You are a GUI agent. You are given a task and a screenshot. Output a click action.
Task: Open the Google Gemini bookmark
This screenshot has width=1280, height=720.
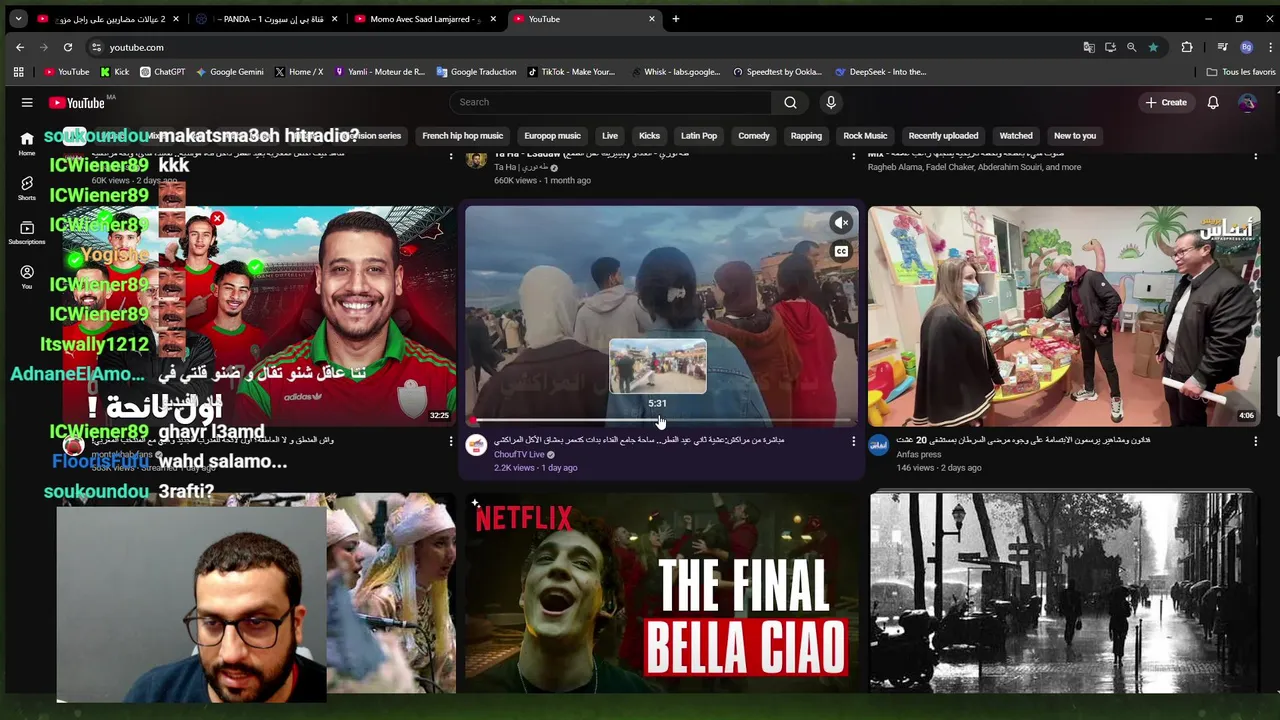(230, 72)
